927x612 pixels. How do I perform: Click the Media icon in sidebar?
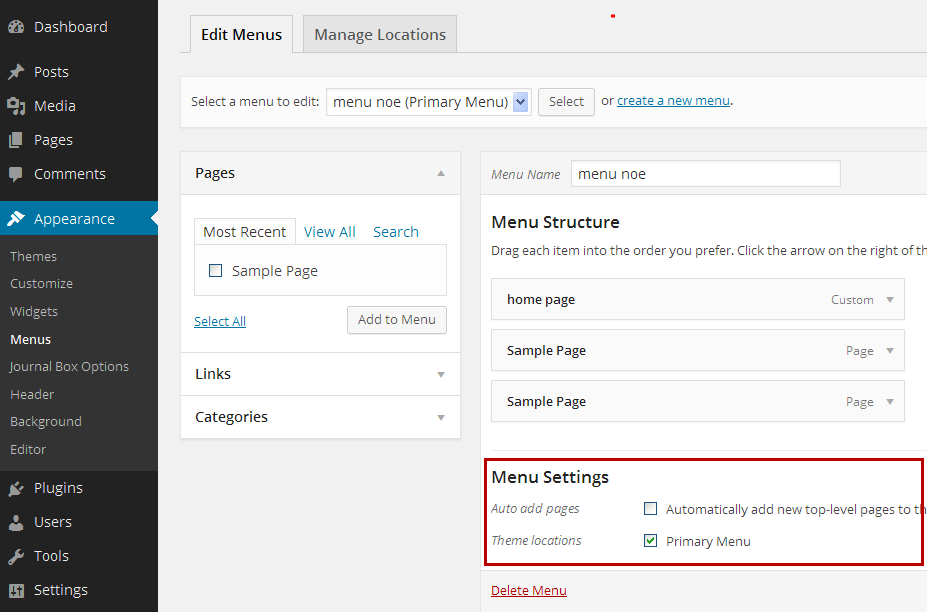[16, 106]
